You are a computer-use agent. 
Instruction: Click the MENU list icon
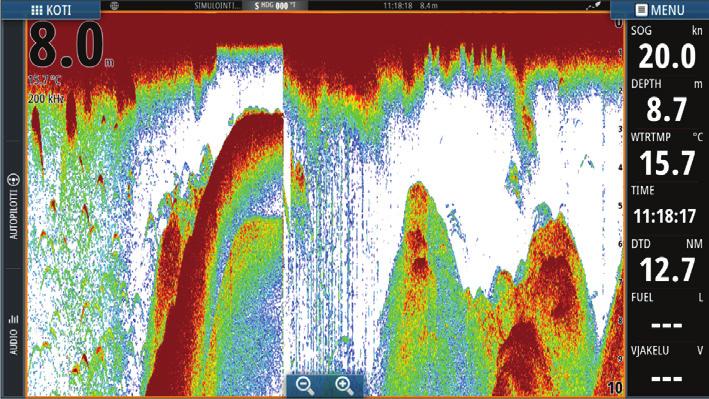pyautogui.click(x=641, y=10)
